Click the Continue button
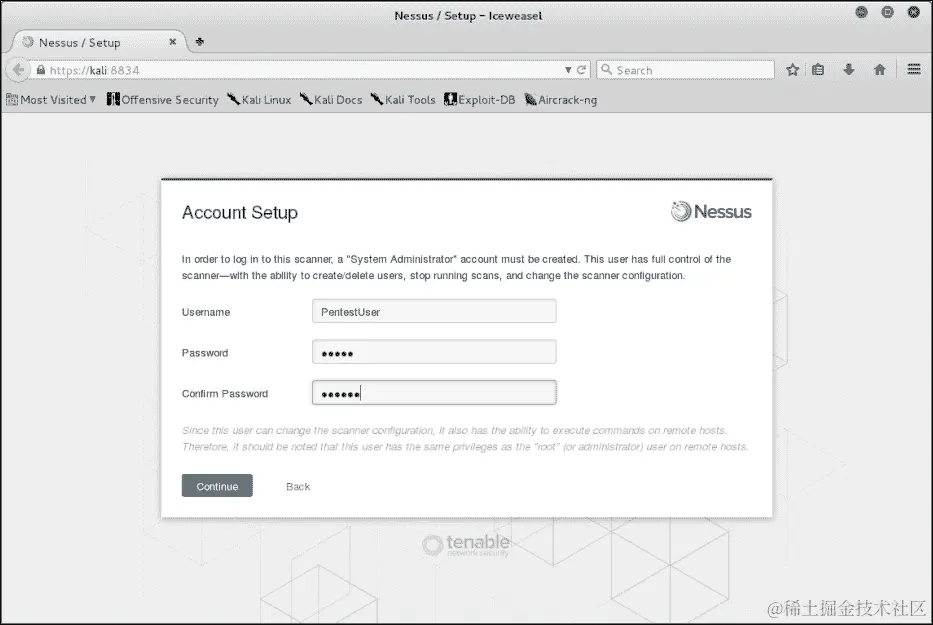 [x=217, y=486]
